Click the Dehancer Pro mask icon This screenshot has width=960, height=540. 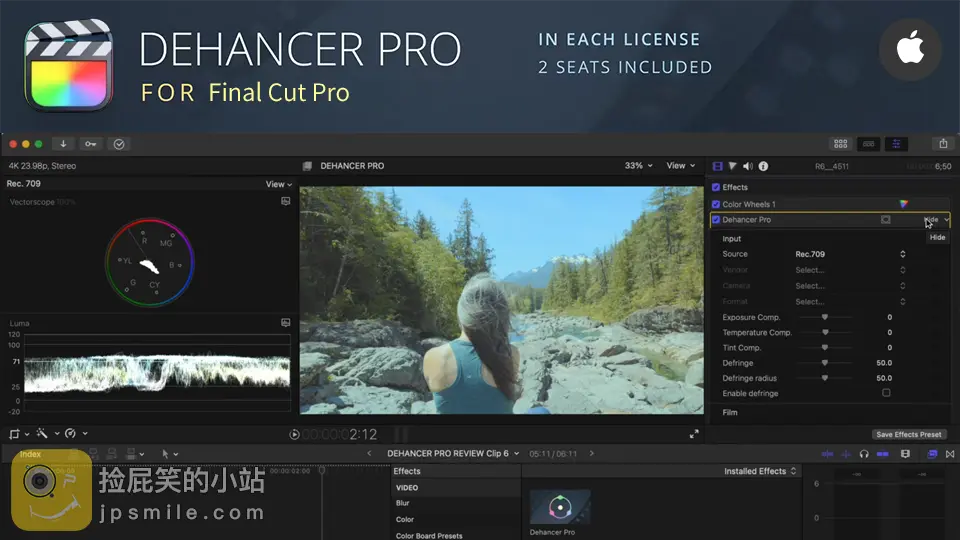[885, 219]
